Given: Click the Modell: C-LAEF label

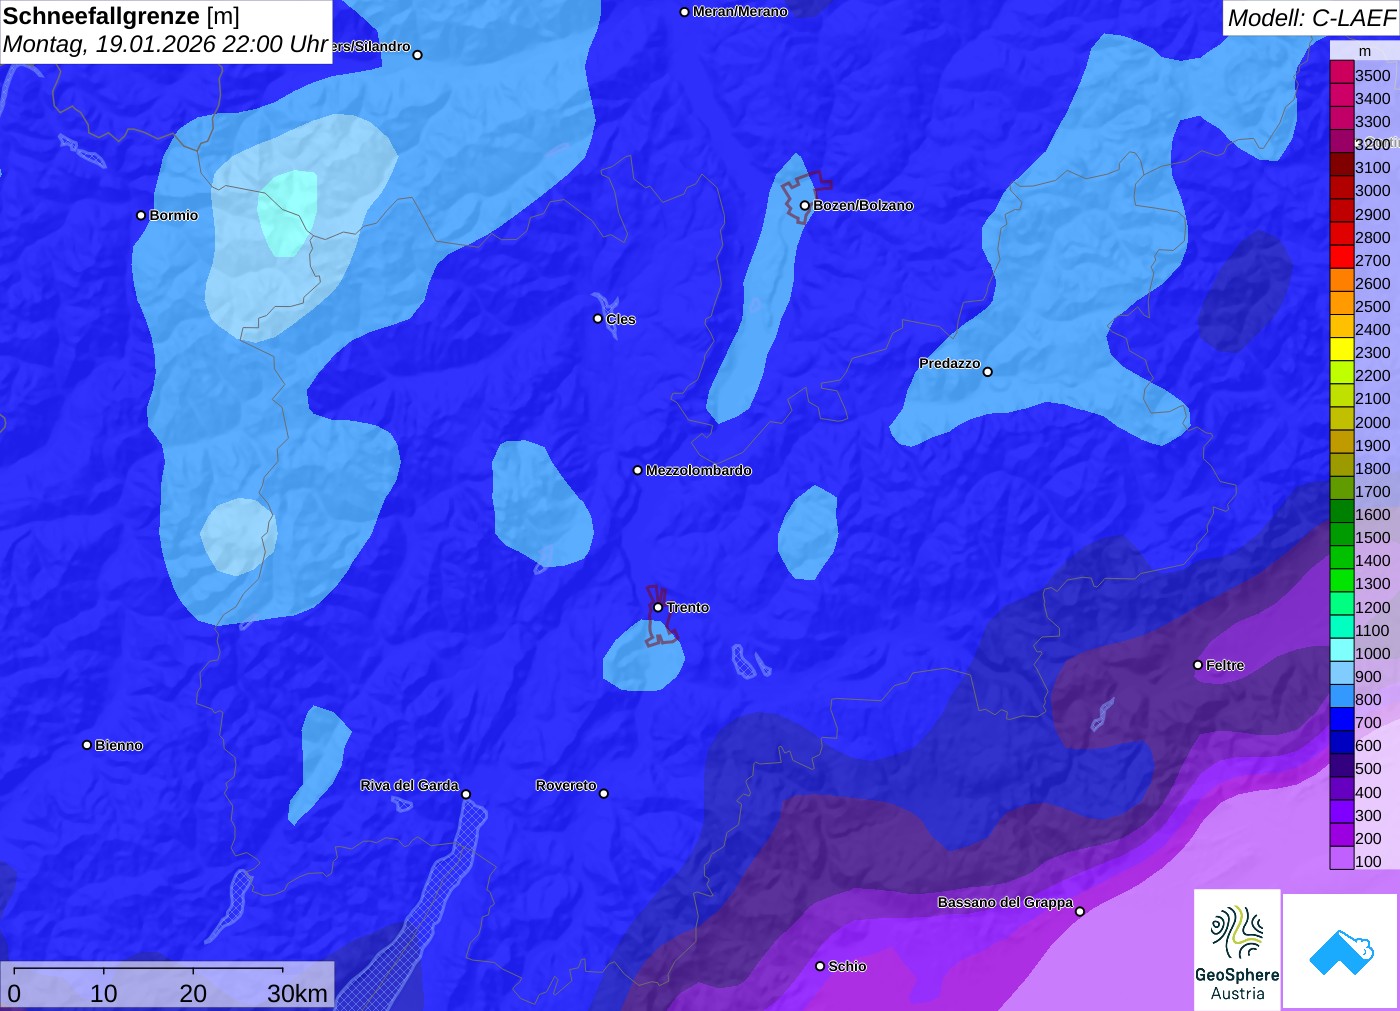Looking at the screenshot, I should 1311,18.
